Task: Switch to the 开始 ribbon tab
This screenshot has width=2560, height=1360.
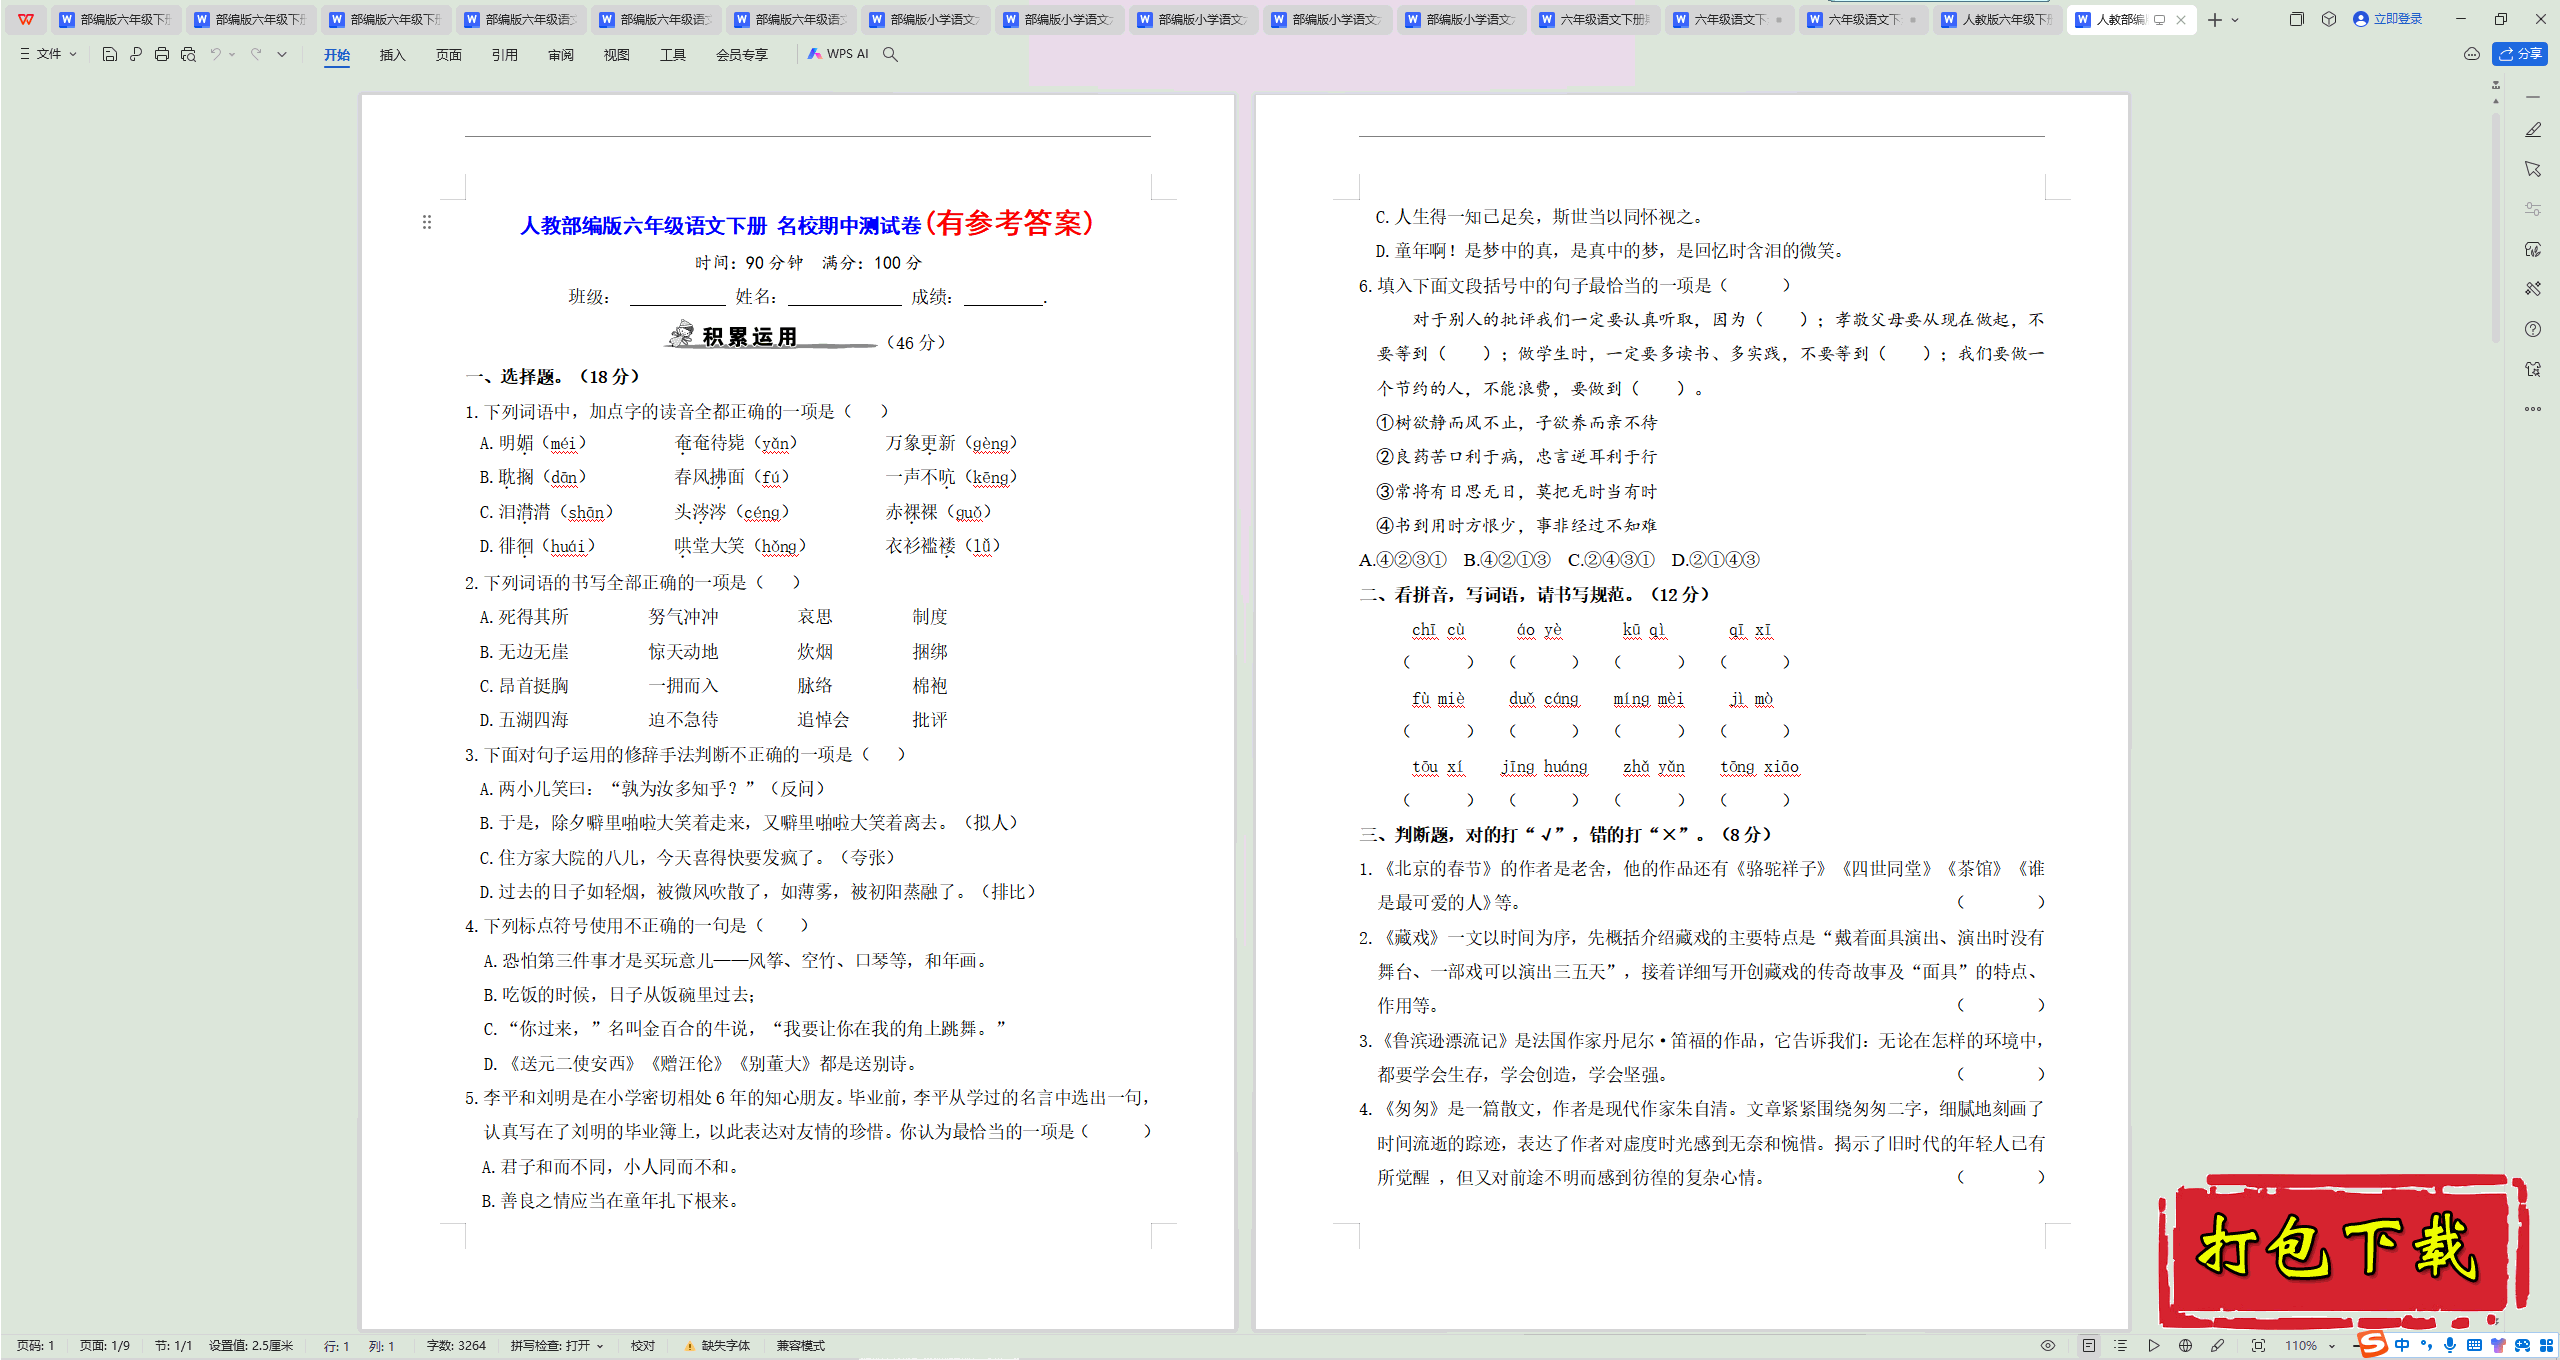Action: click(x=337, y=55)
